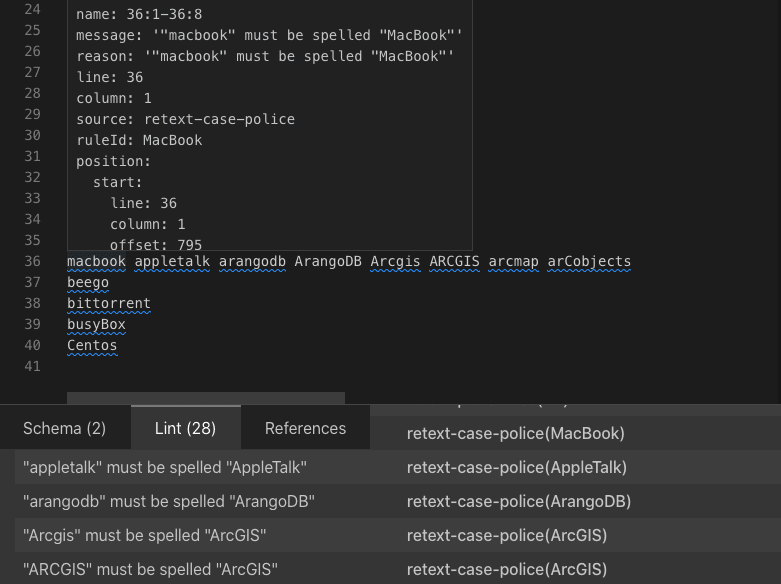Click the source: retext-case-police line in hover
This screenshot has width=781, height=584.
click(x=185, y=119)
